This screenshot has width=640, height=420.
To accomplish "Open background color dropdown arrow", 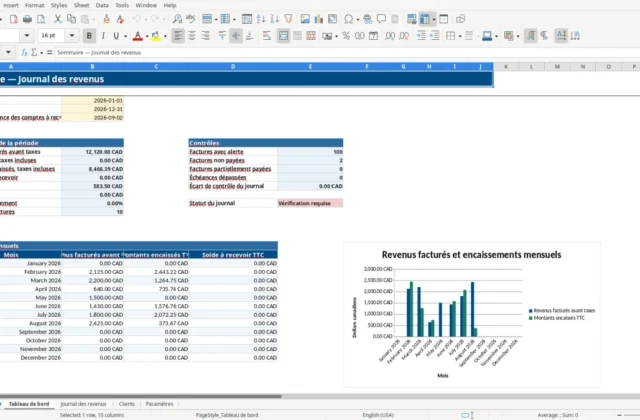I will [165, 36].
